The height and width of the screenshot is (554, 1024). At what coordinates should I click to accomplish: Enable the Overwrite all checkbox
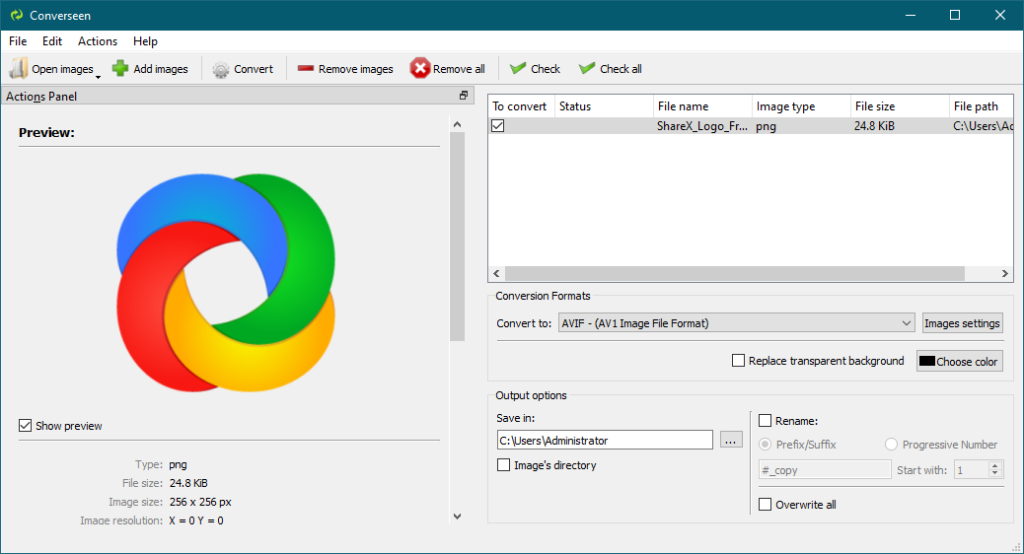click(x=765, y=504)
